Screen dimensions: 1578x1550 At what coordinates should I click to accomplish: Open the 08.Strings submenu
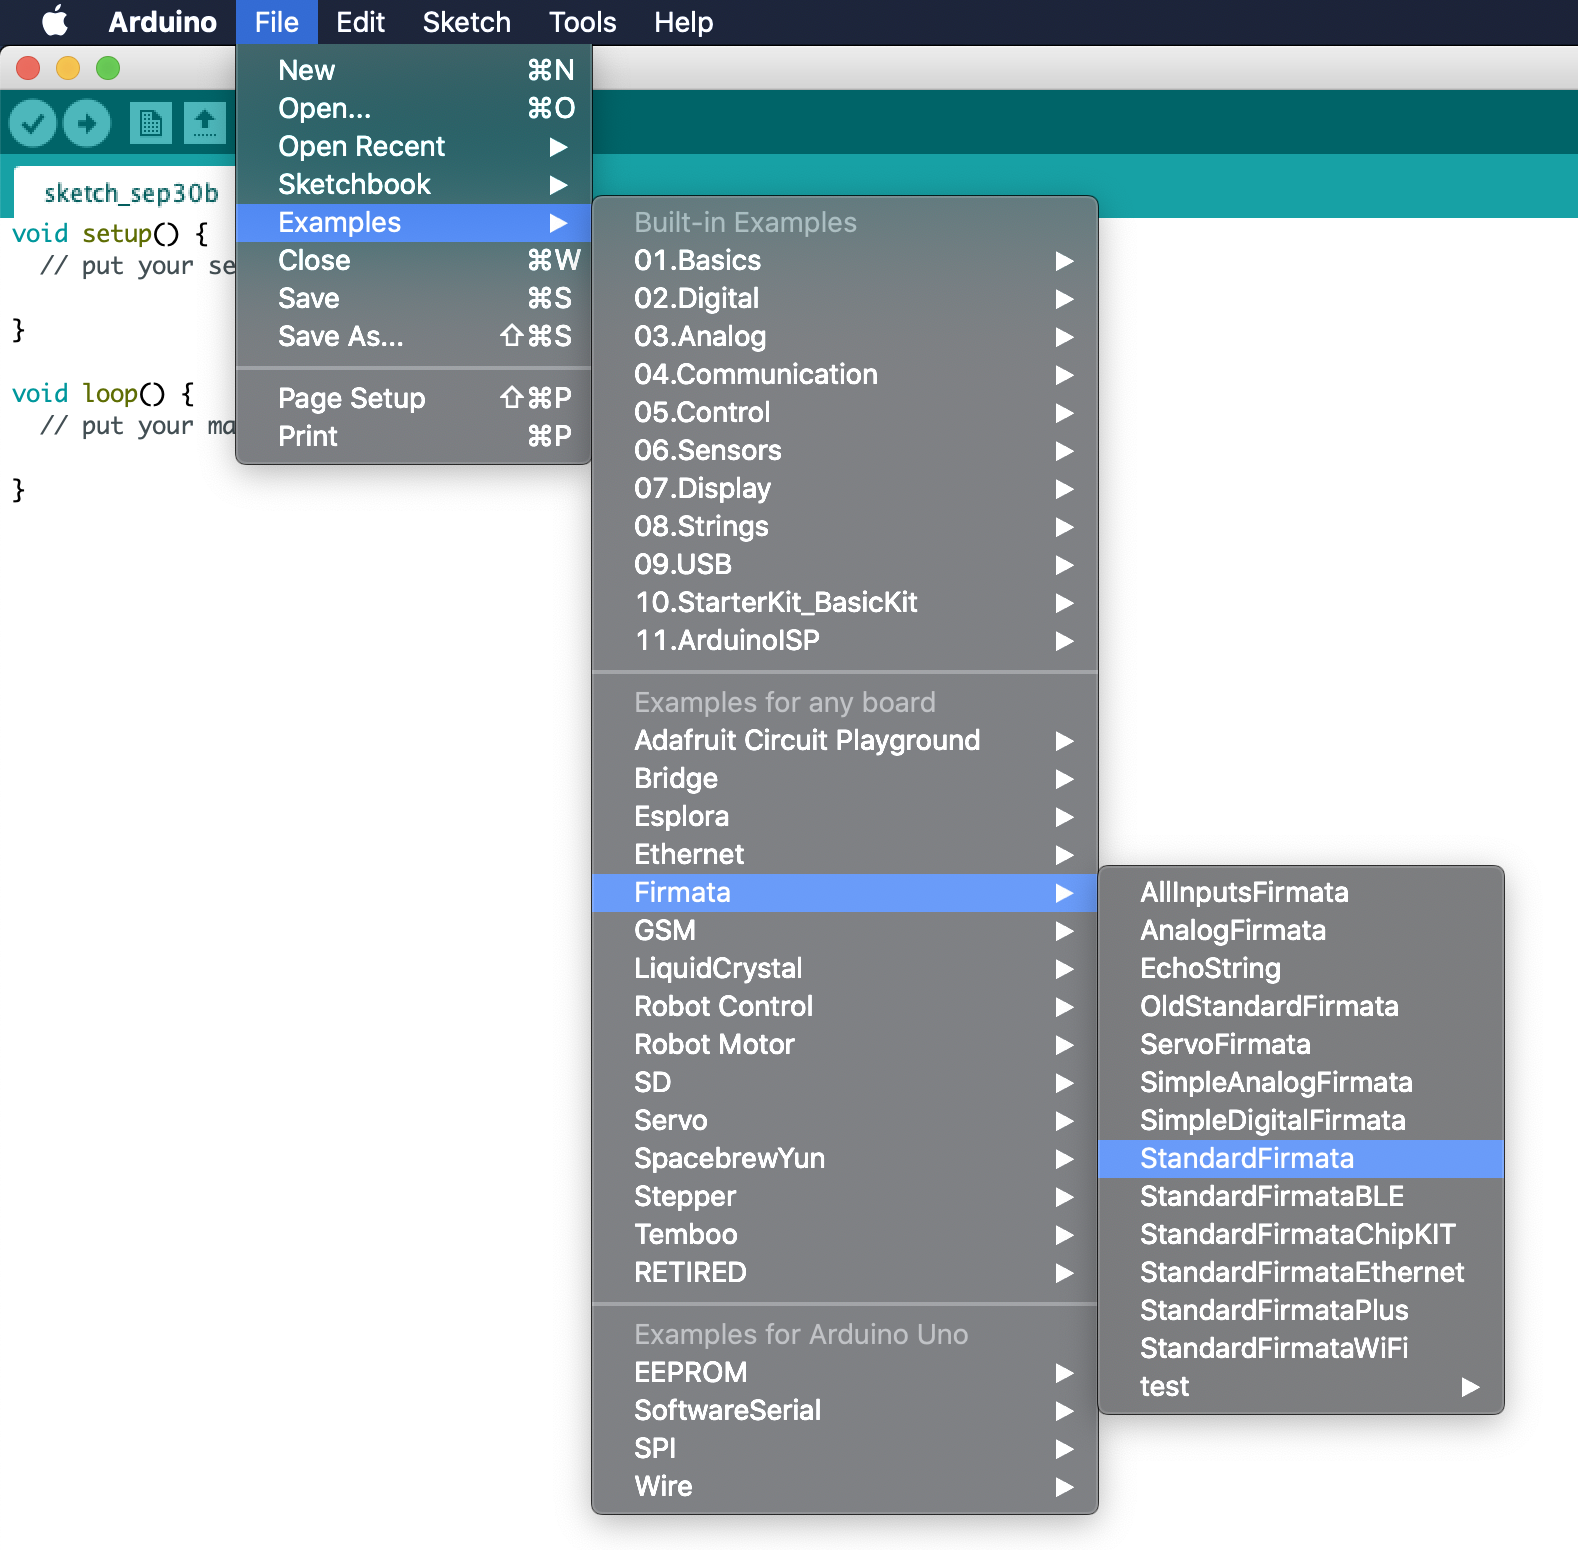(845, 526)
